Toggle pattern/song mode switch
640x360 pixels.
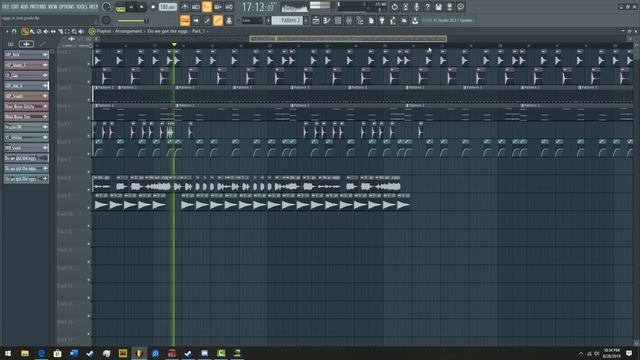point(121,7)
